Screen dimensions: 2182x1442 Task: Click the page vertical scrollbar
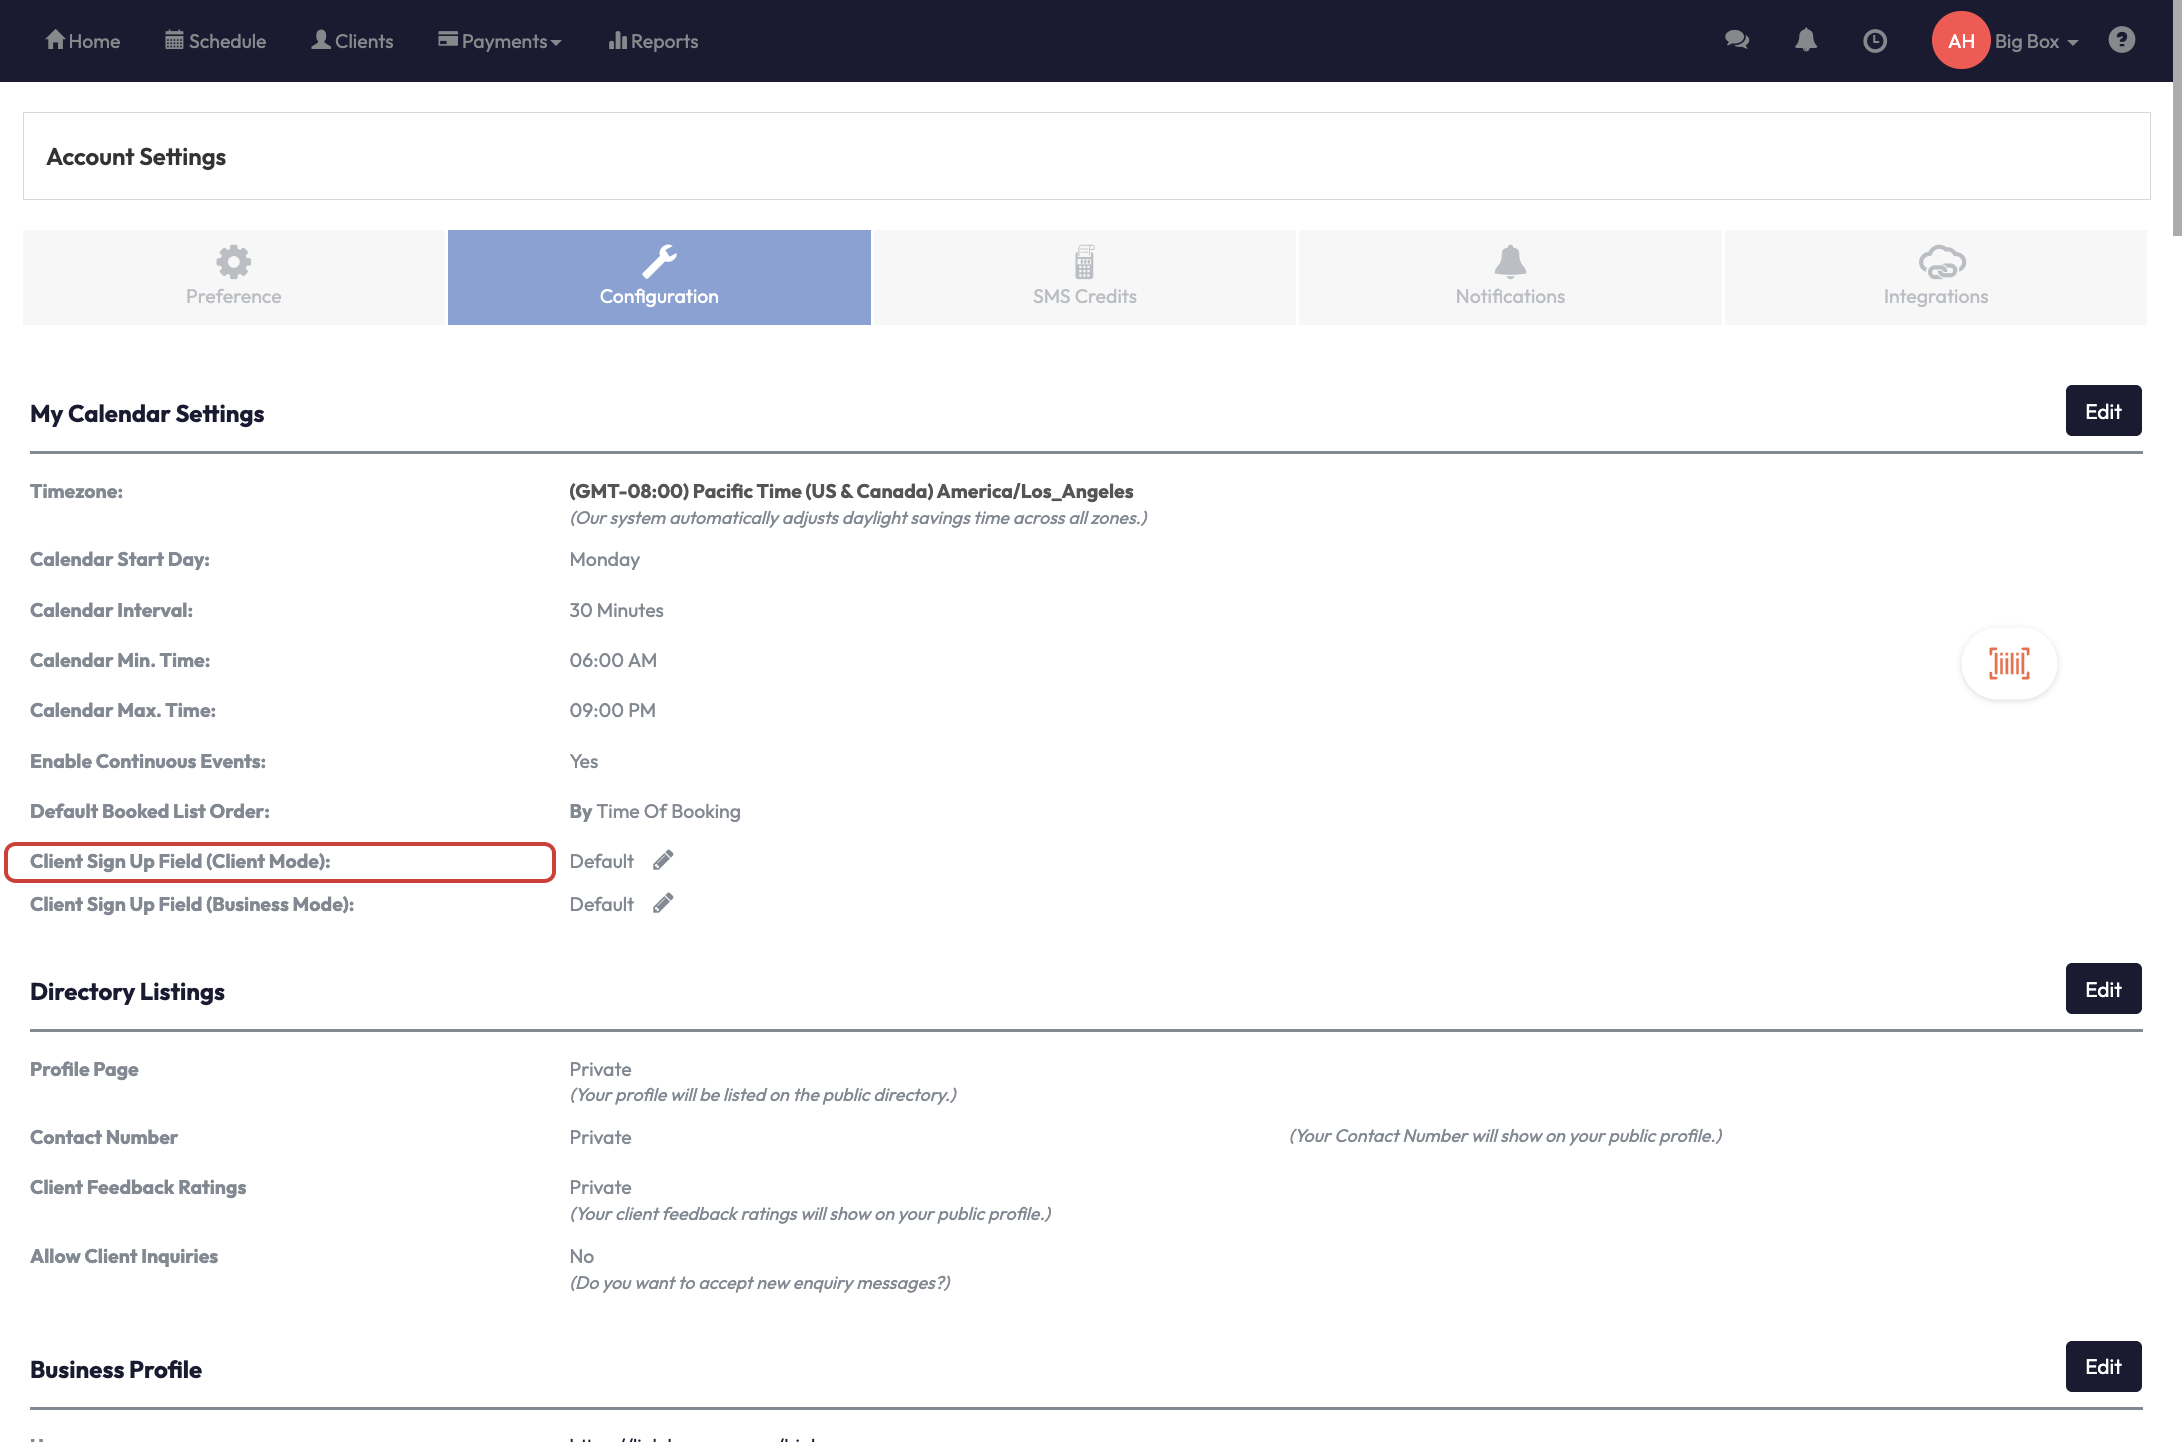[x=2176, y=120]
